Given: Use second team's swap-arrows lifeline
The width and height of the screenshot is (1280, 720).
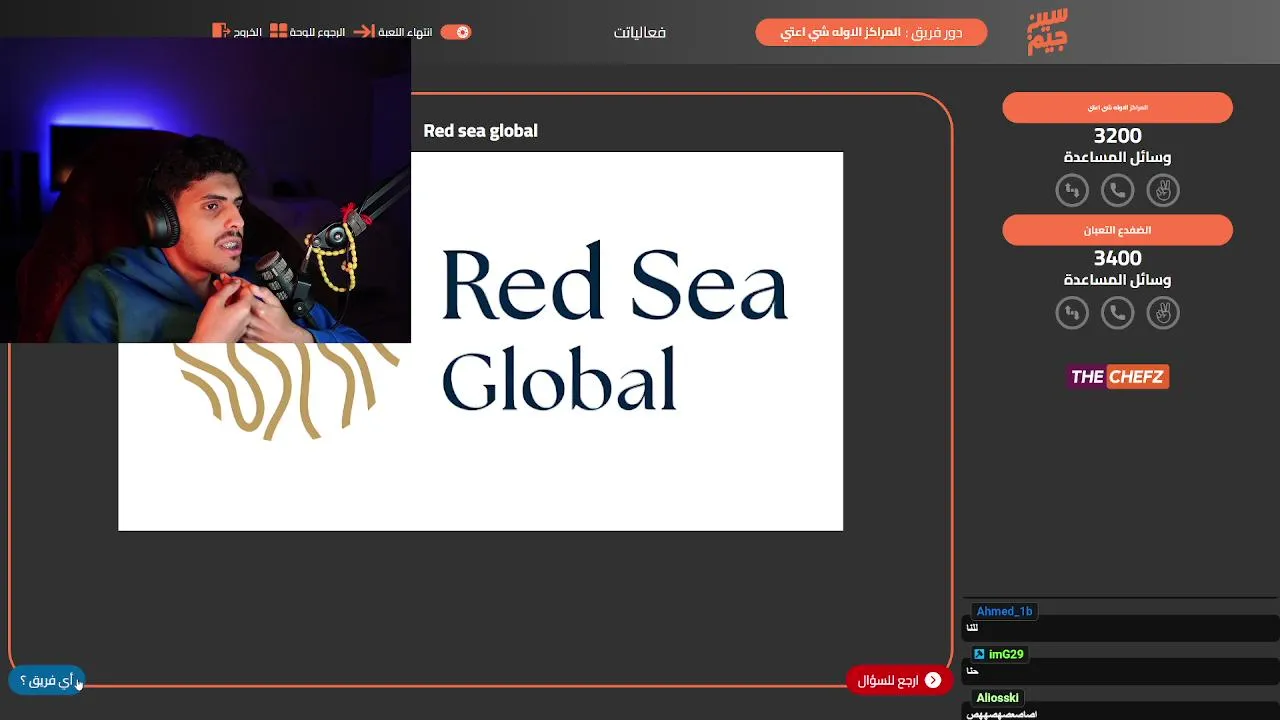Looking at the screenshot, I should (x=1072, y=313).
